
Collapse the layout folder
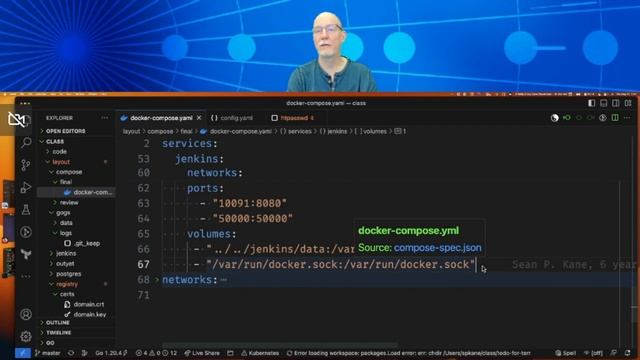pyautogui.click(x=61, y=162)
